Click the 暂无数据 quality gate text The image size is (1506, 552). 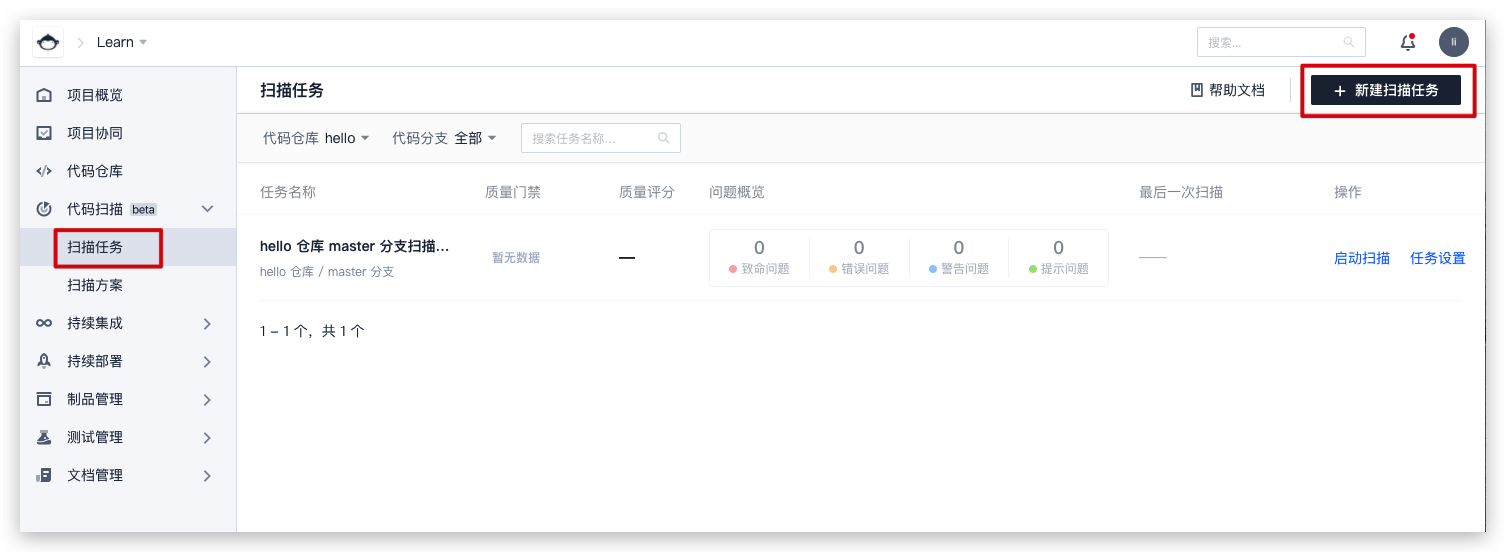516,258
